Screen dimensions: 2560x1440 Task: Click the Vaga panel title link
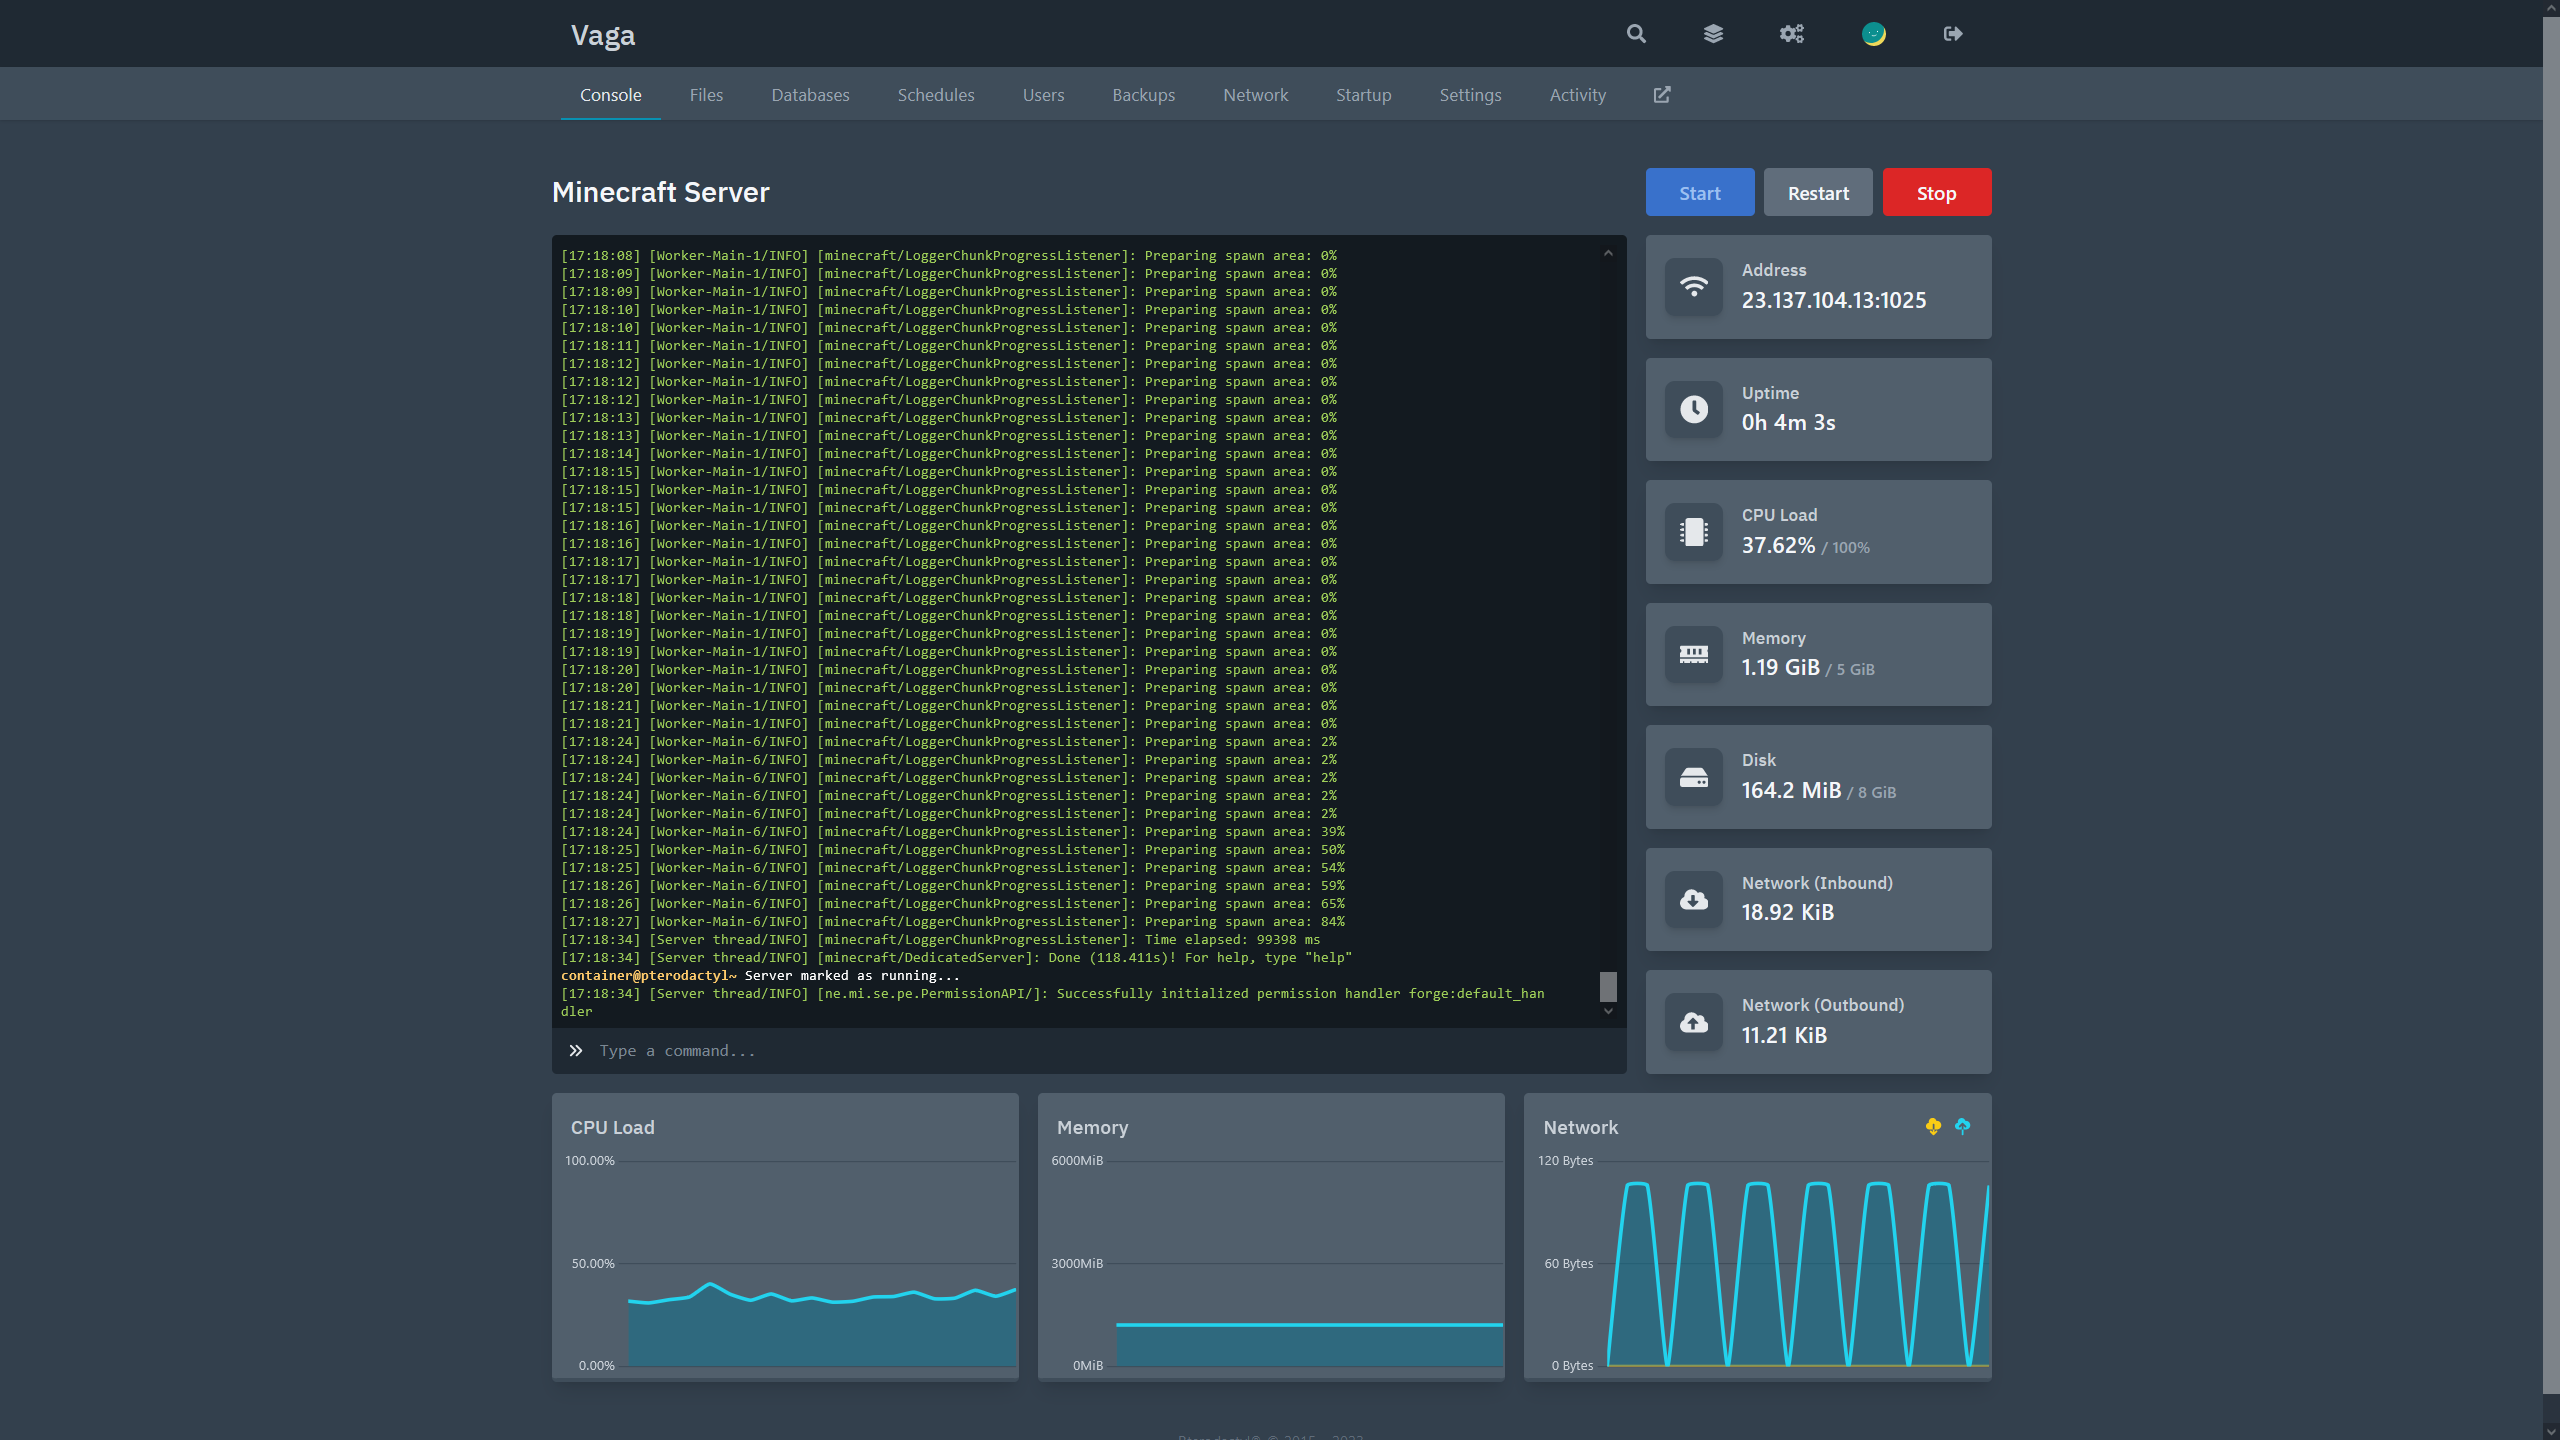603,35
